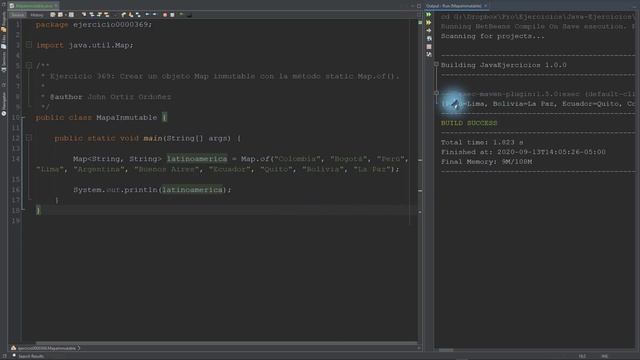Screen dimensions: 640x360
Task: Switch editor to History view
Action: (x=37, y=15)
